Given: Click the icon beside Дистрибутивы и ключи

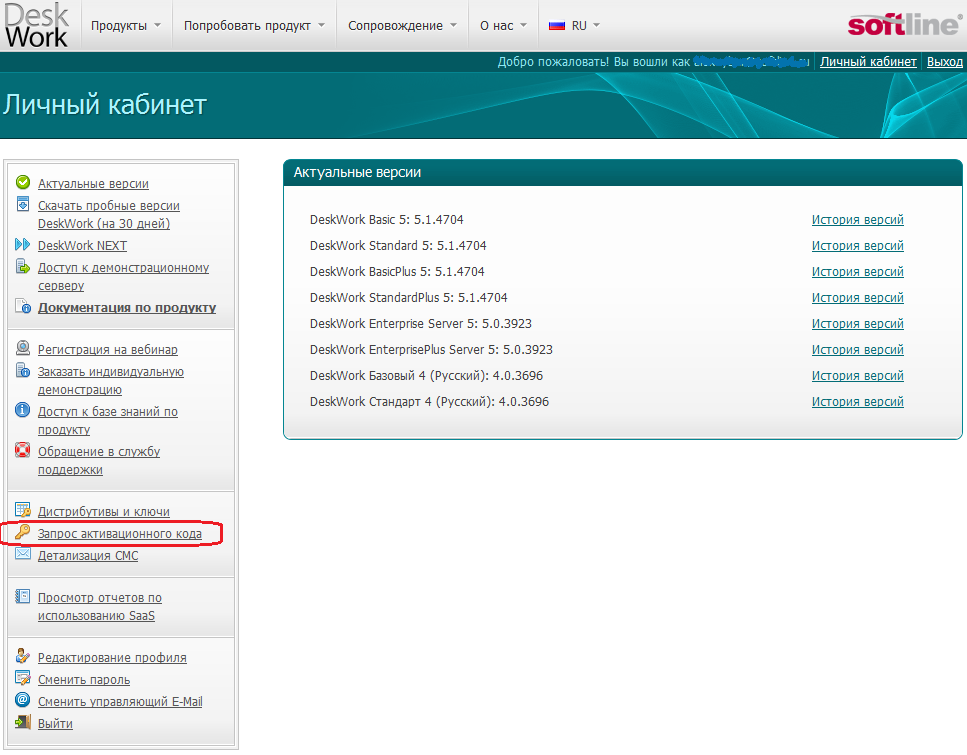Looking at the screenshot, I should point(23,510).
